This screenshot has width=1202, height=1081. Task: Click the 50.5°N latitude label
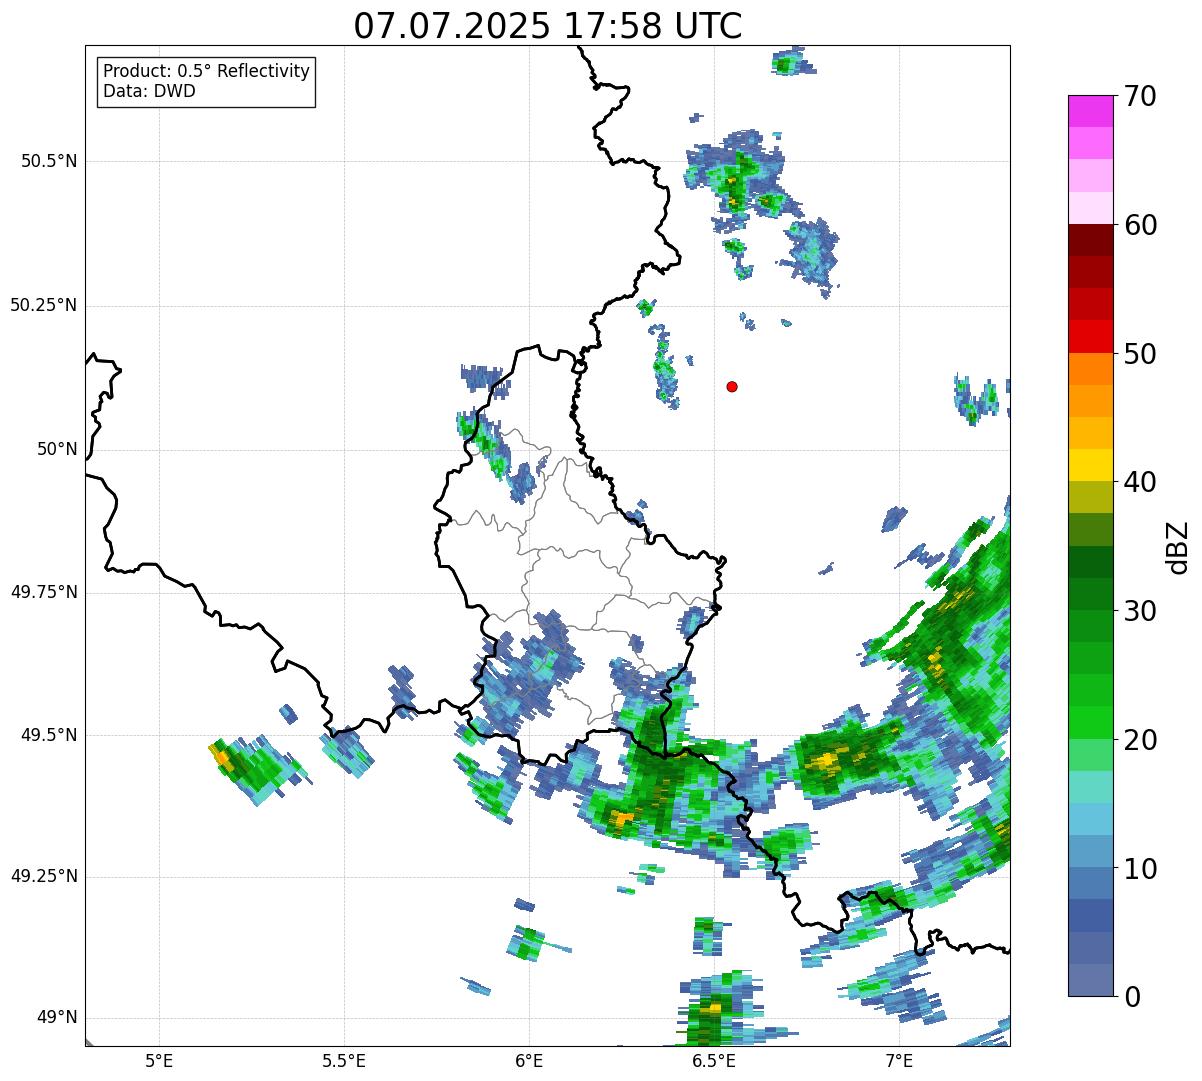pyautogui.click(x=48, y=161)
